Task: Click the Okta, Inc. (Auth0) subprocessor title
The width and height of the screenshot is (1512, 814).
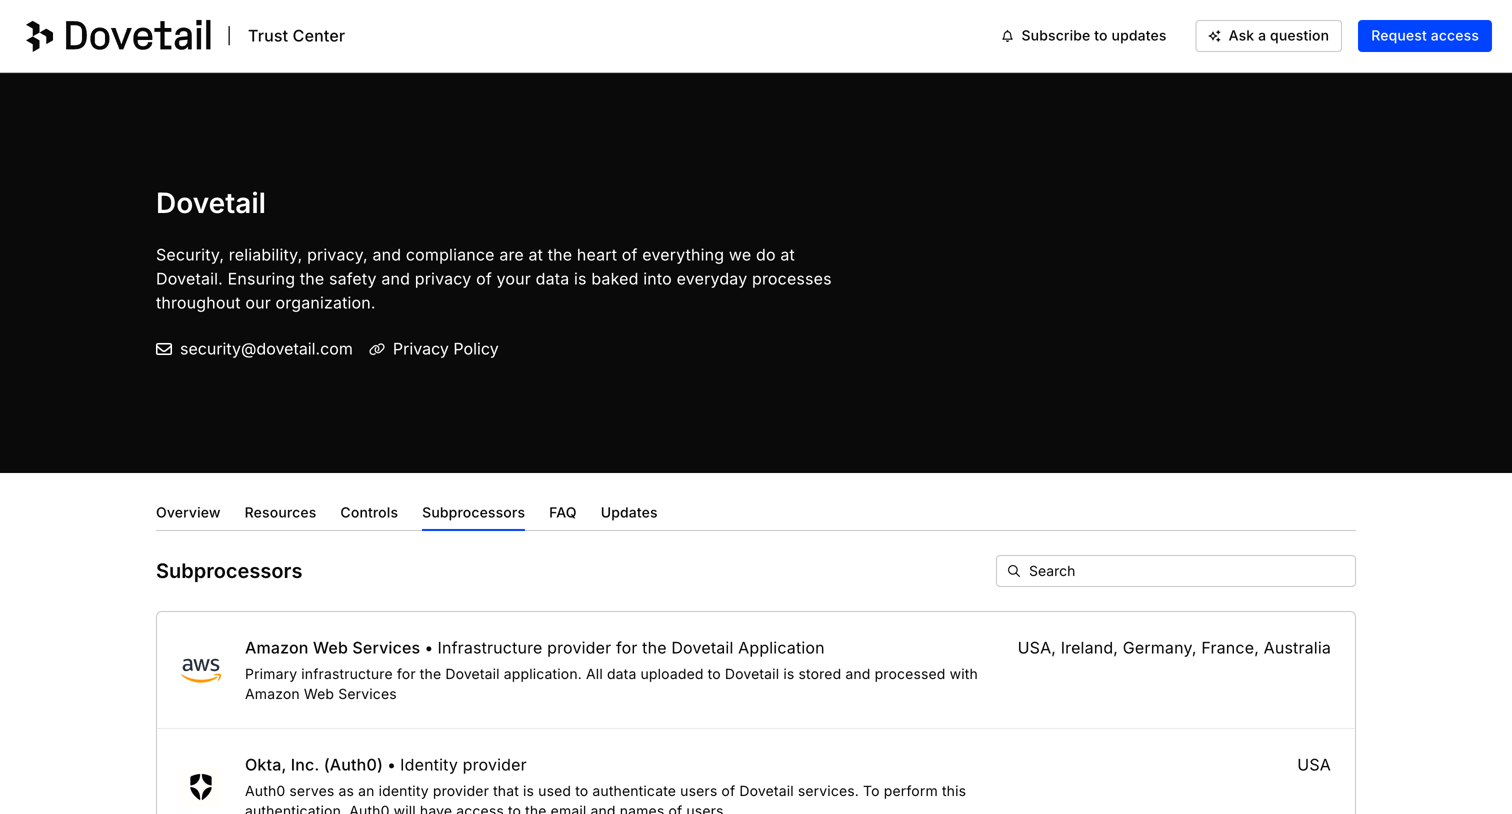Action: (x=313, y=765)
